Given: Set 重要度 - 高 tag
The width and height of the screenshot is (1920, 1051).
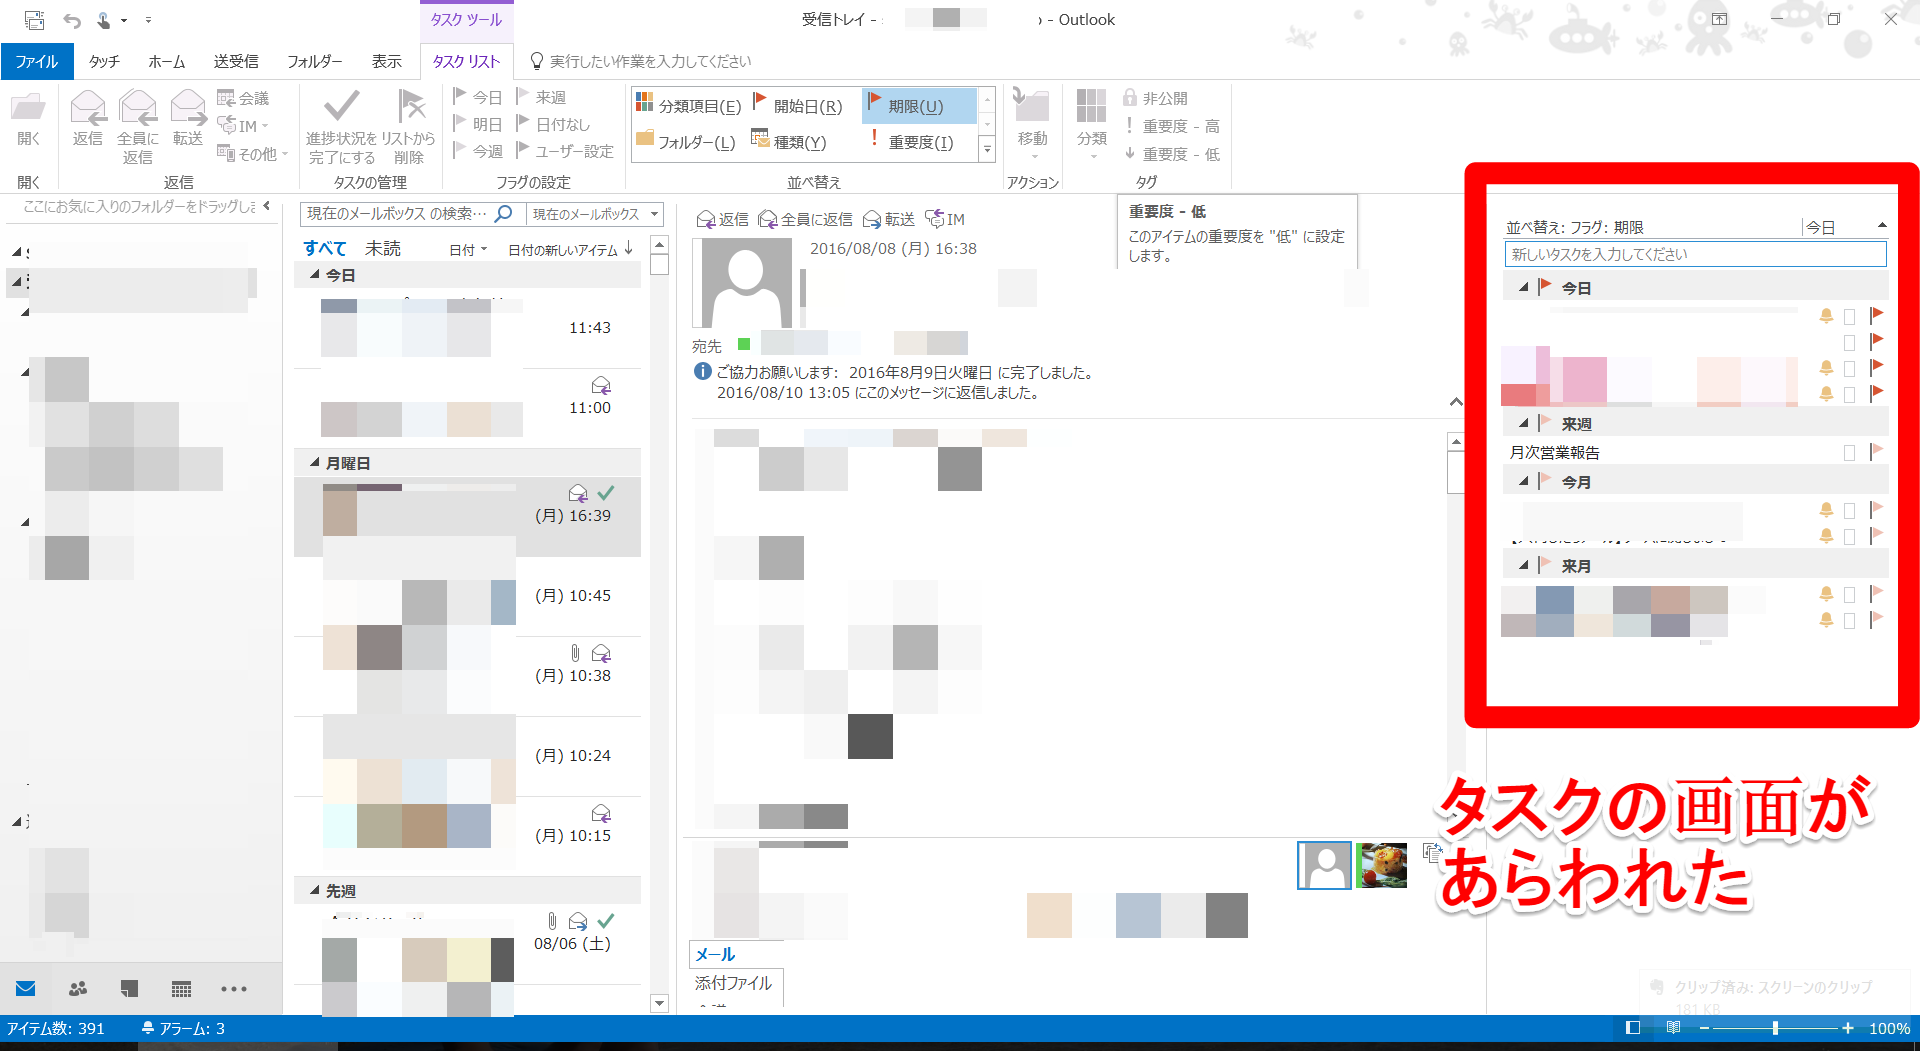Looking at the screenshot, I should (1171, 126).
